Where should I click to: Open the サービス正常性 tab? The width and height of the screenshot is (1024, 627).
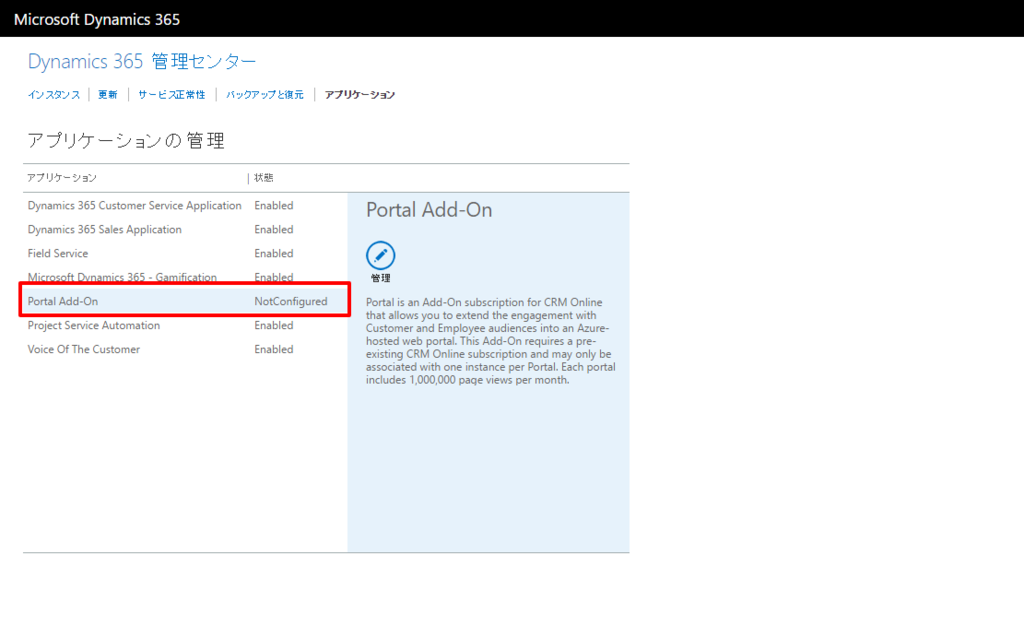click(x=172, y=95)
